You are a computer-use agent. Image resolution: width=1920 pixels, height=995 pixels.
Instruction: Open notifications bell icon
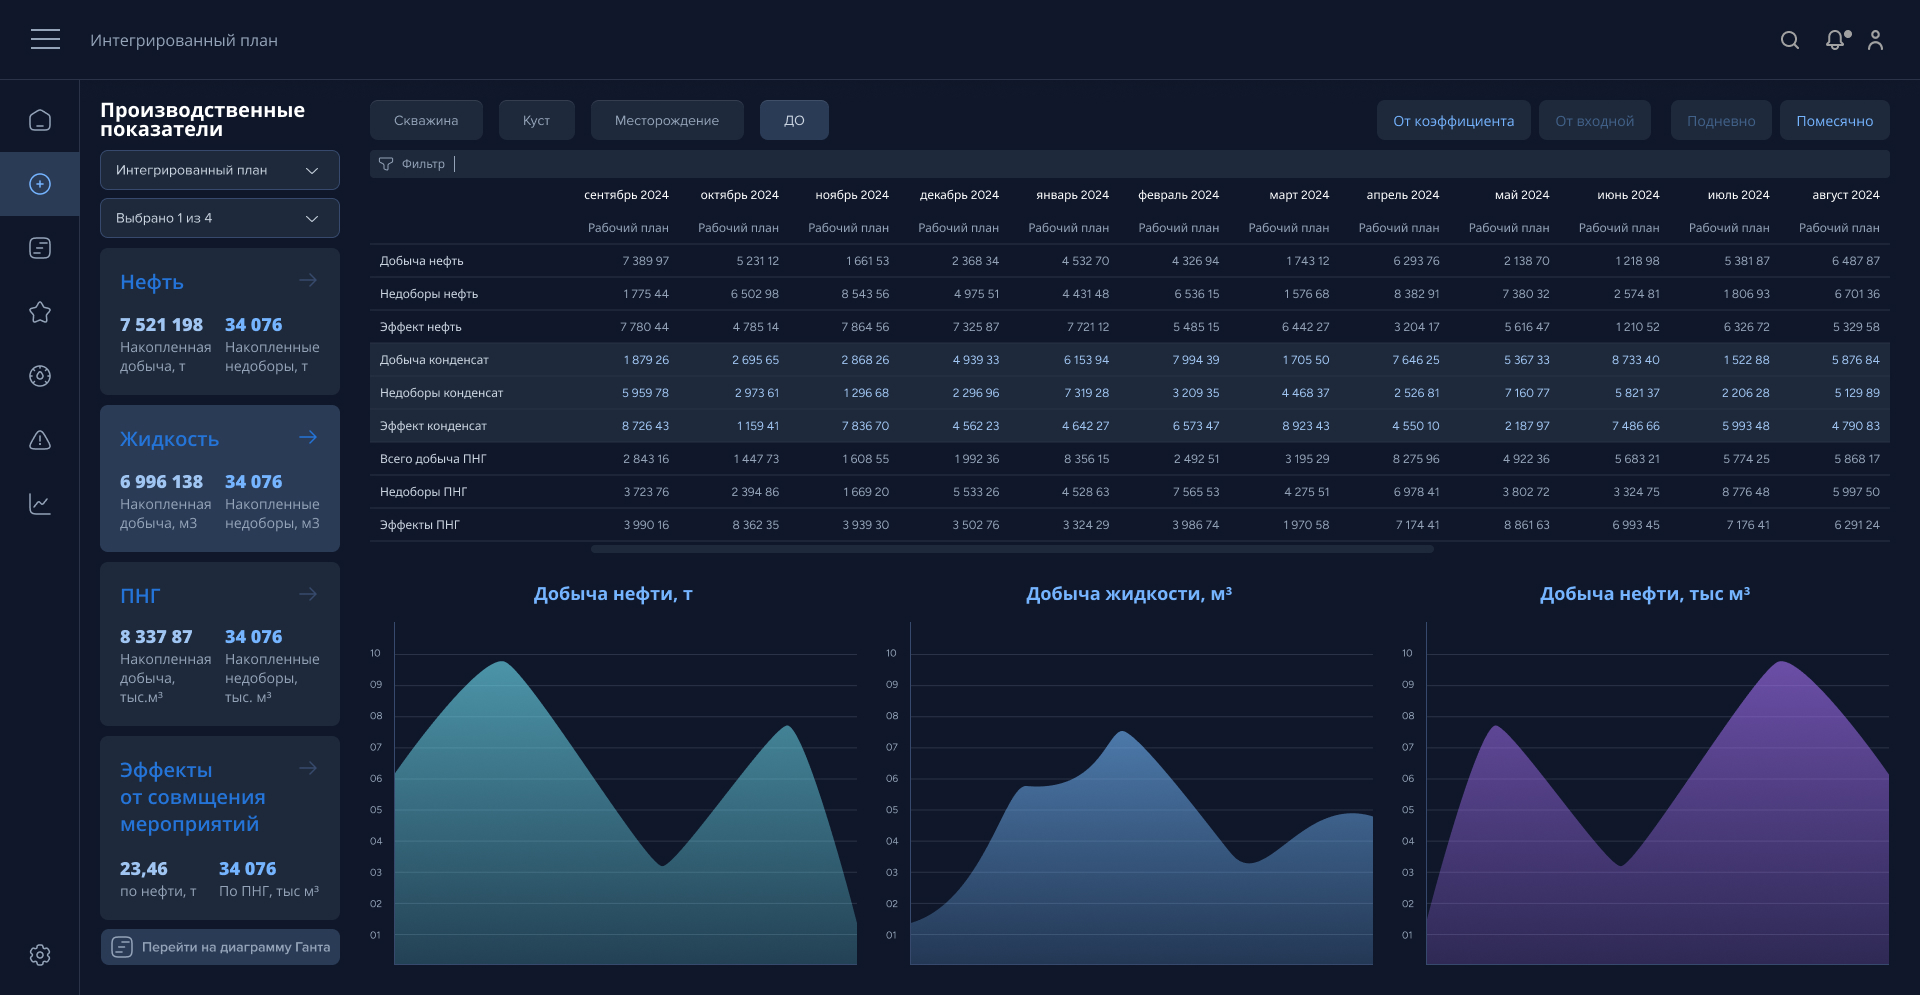(1835, 40)
